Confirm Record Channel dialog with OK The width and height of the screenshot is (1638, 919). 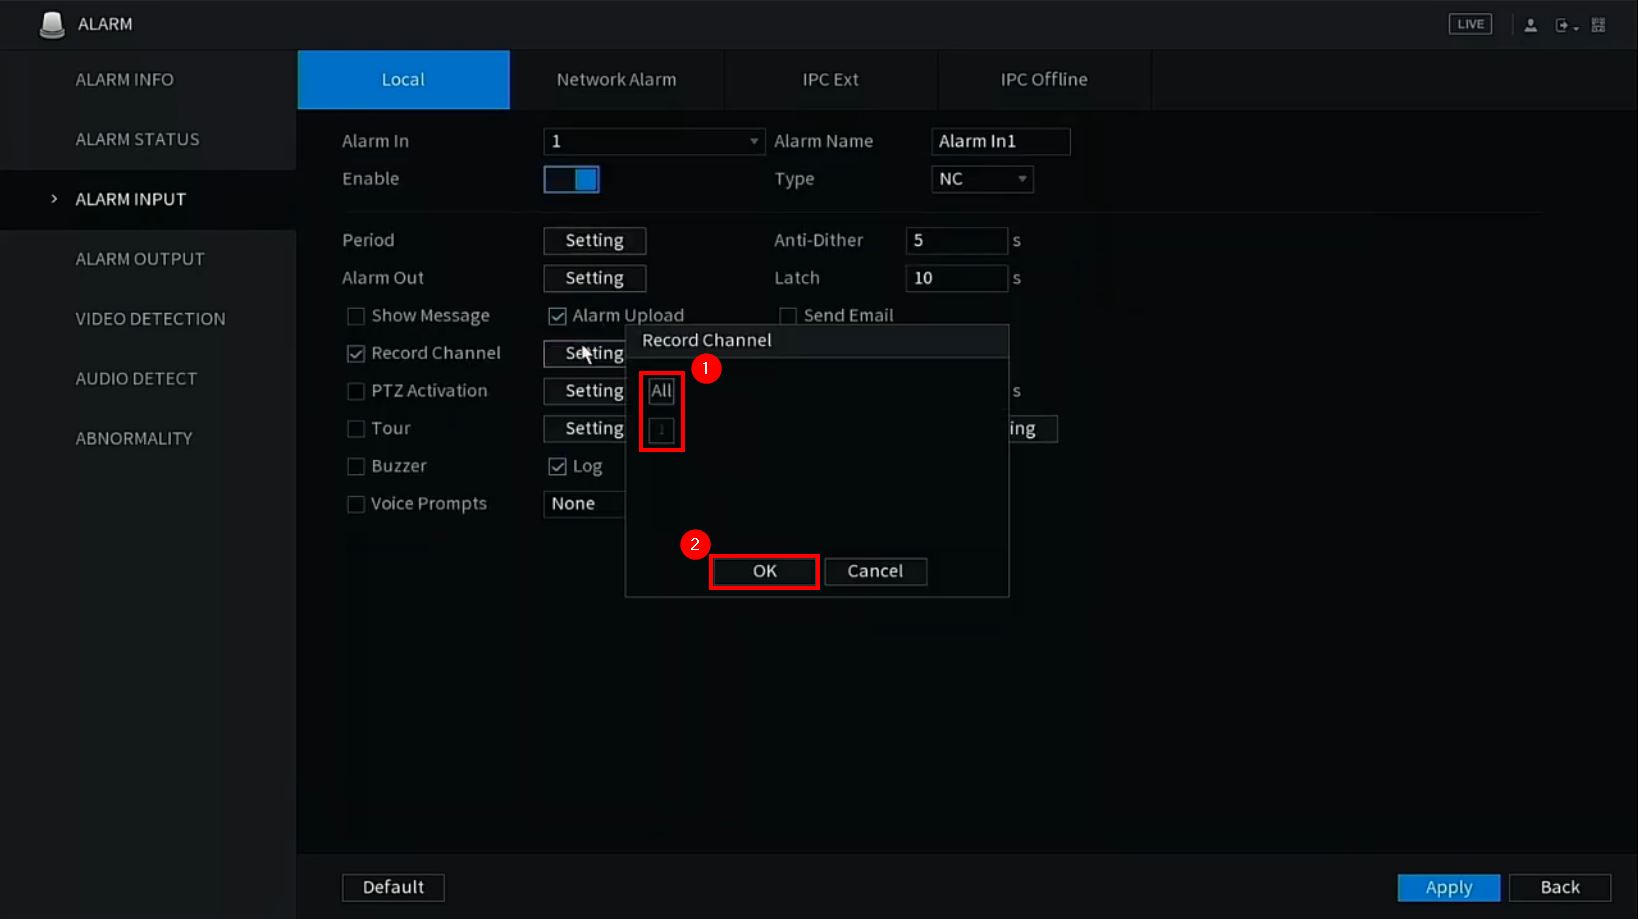tap(764, 572)
